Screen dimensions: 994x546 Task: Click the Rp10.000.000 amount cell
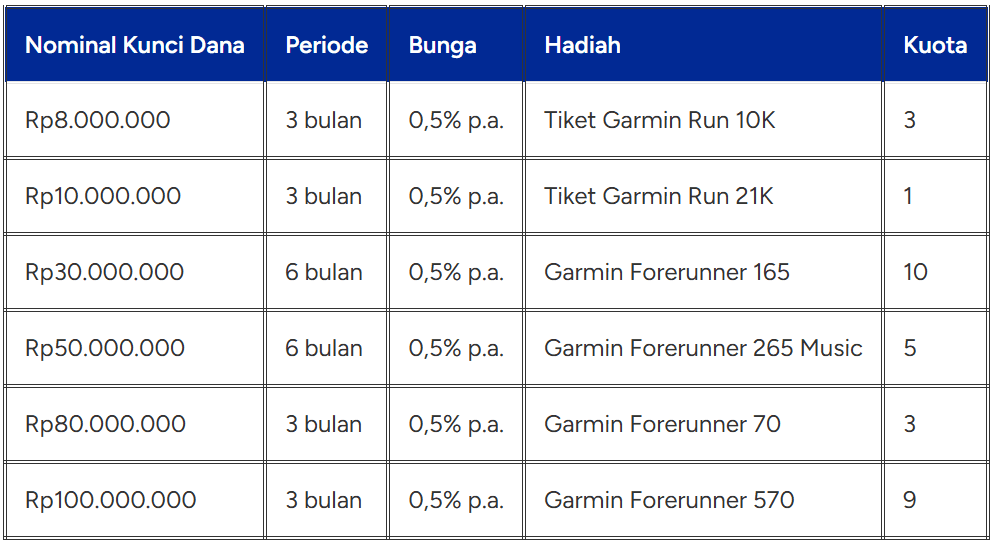click(x=134, y=196)
